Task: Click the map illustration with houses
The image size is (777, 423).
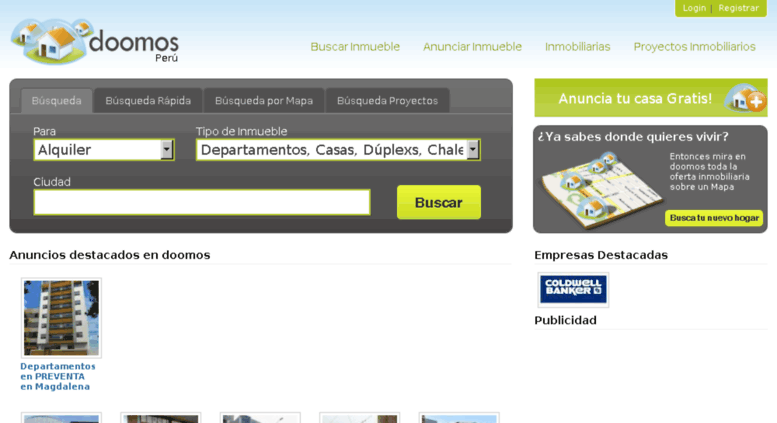Action: pos(601,191)
